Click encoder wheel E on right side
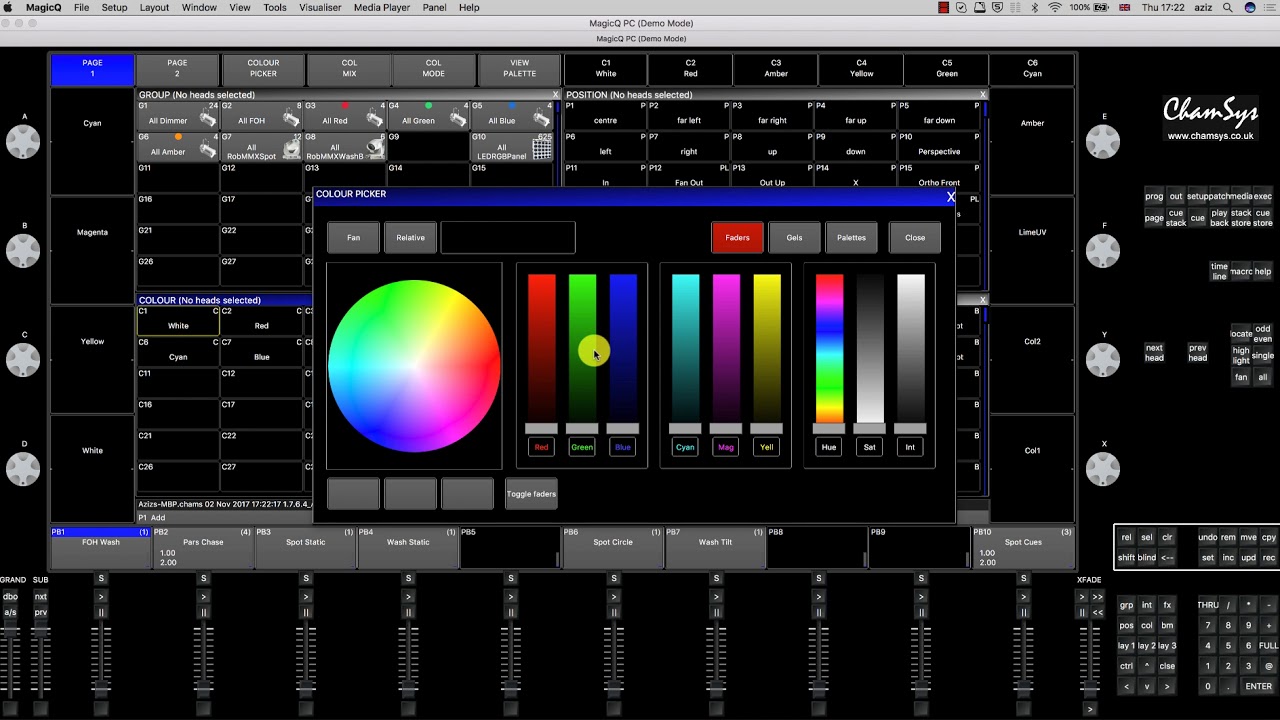Viewport: 1280px width, 720px height. 1103,141
